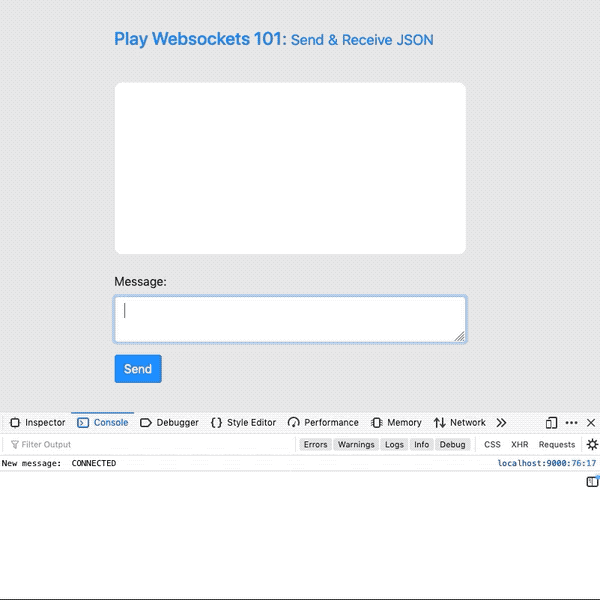Screen dimensions: 600x600
Task: Click the Debugger tab icon
Action: [x=146, y=422]
